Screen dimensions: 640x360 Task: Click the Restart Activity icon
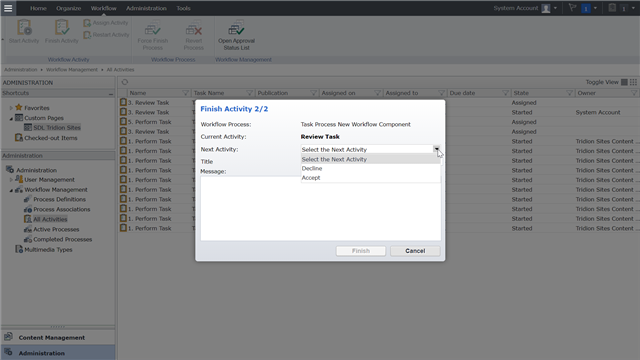click(x=87, y=35)
